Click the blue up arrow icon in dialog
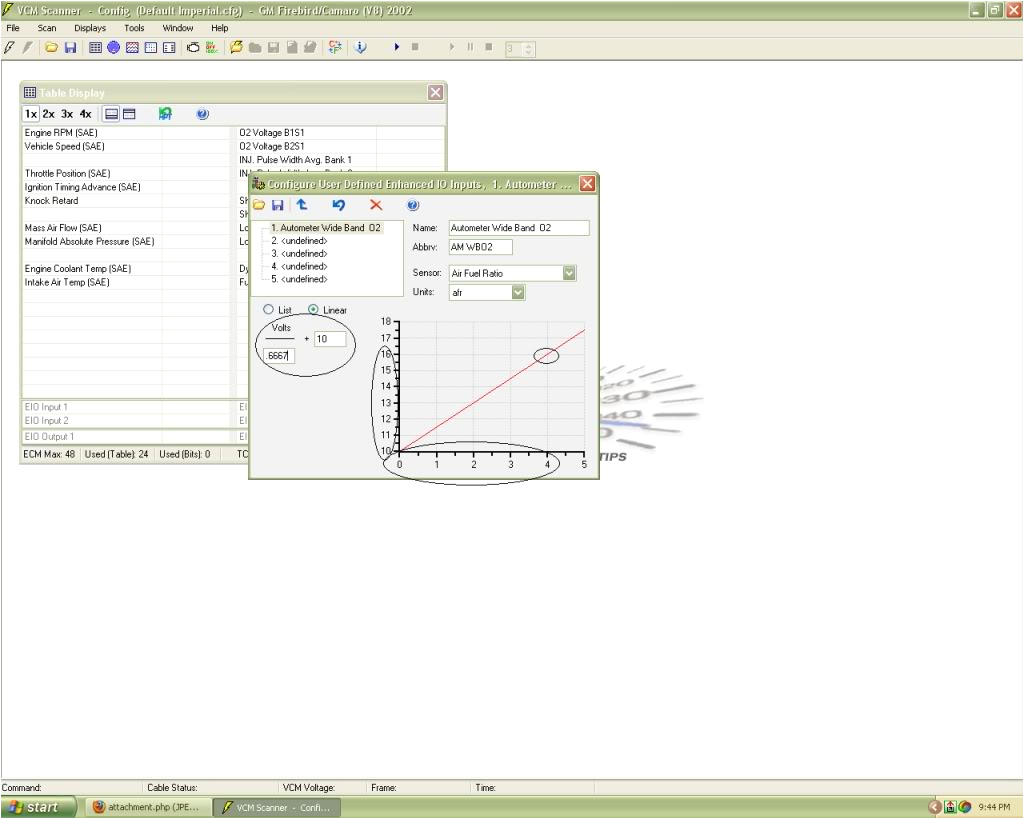This screenshot has height=819, width=1024. [x=301, y=205]
